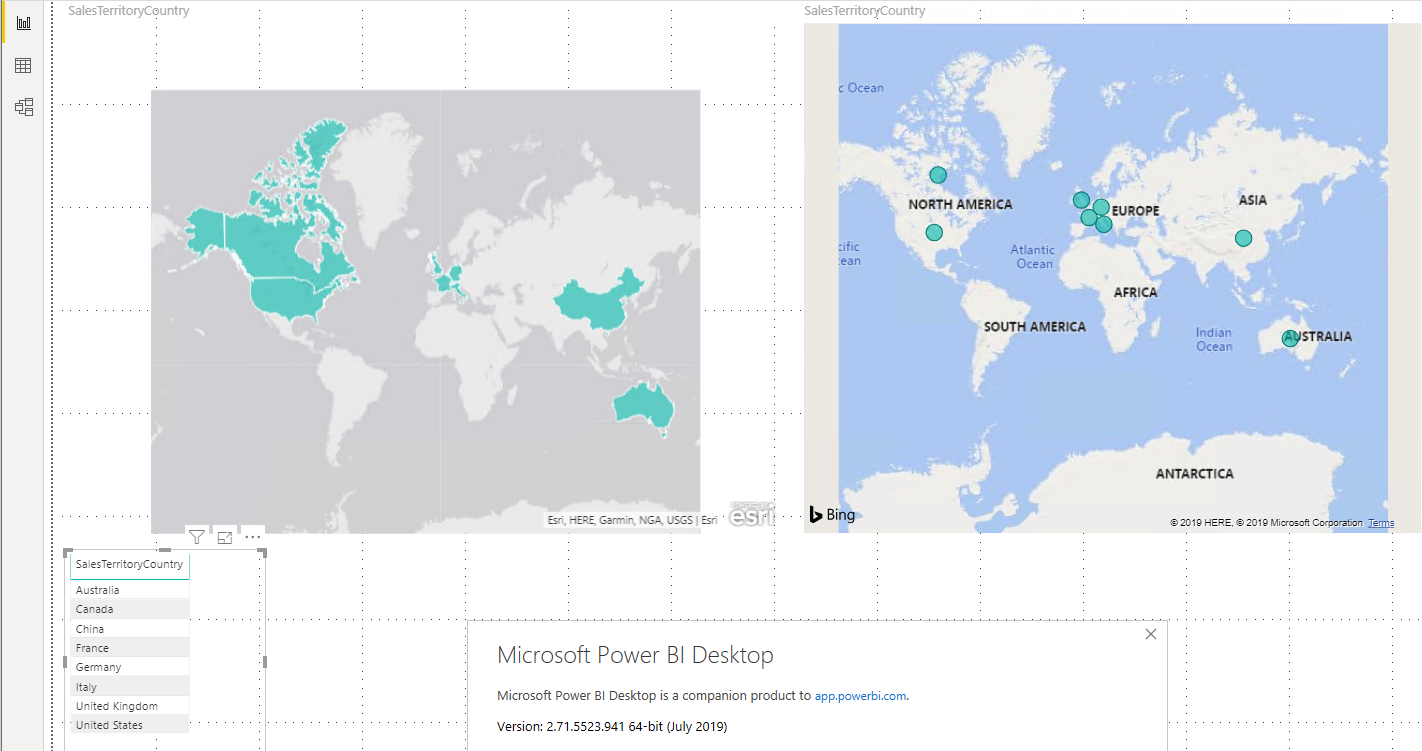This screenshot has width=1422, height=751.
Task: Open the Terms link on Bing map
Action: tap(1381, 523)
